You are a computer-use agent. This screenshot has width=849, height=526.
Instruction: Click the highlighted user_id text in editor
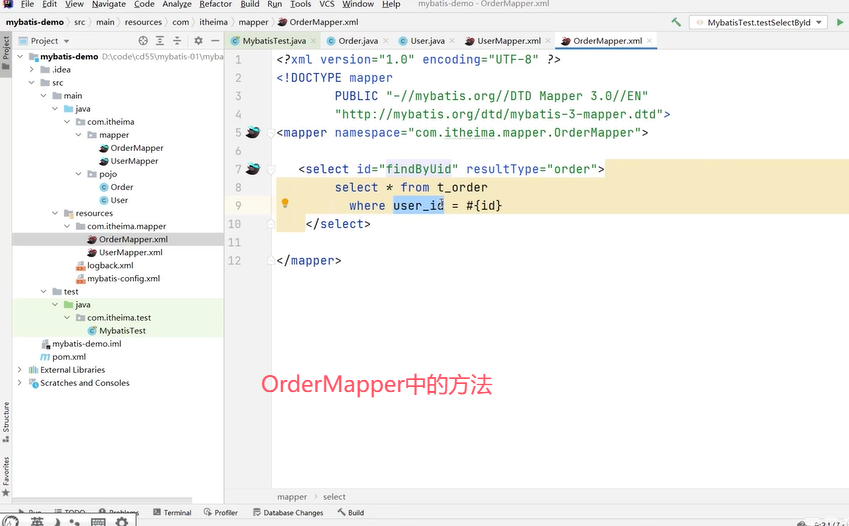[x=419, y=206]
